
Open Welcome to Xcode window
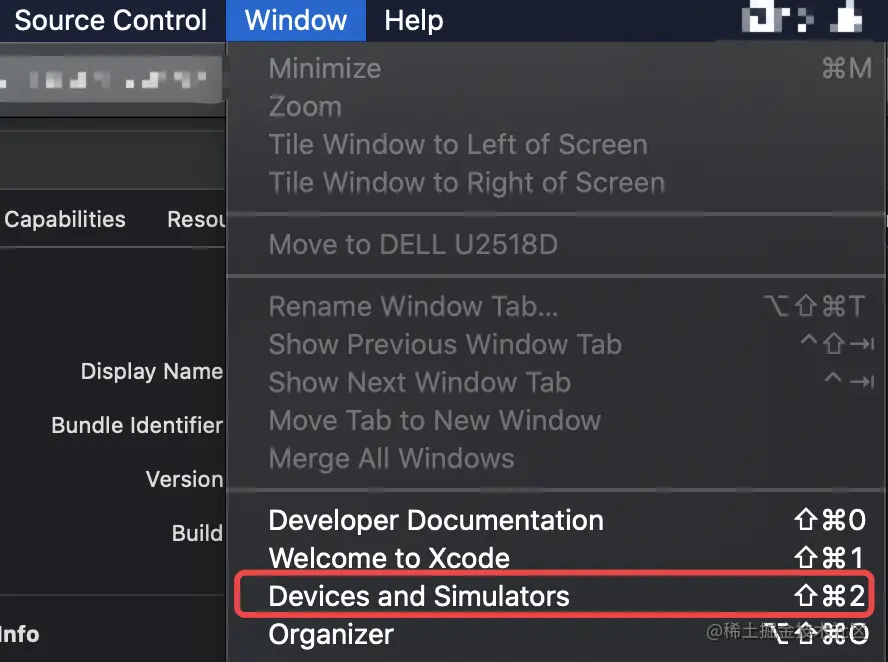pyautogui.click(x=557, y=558)
